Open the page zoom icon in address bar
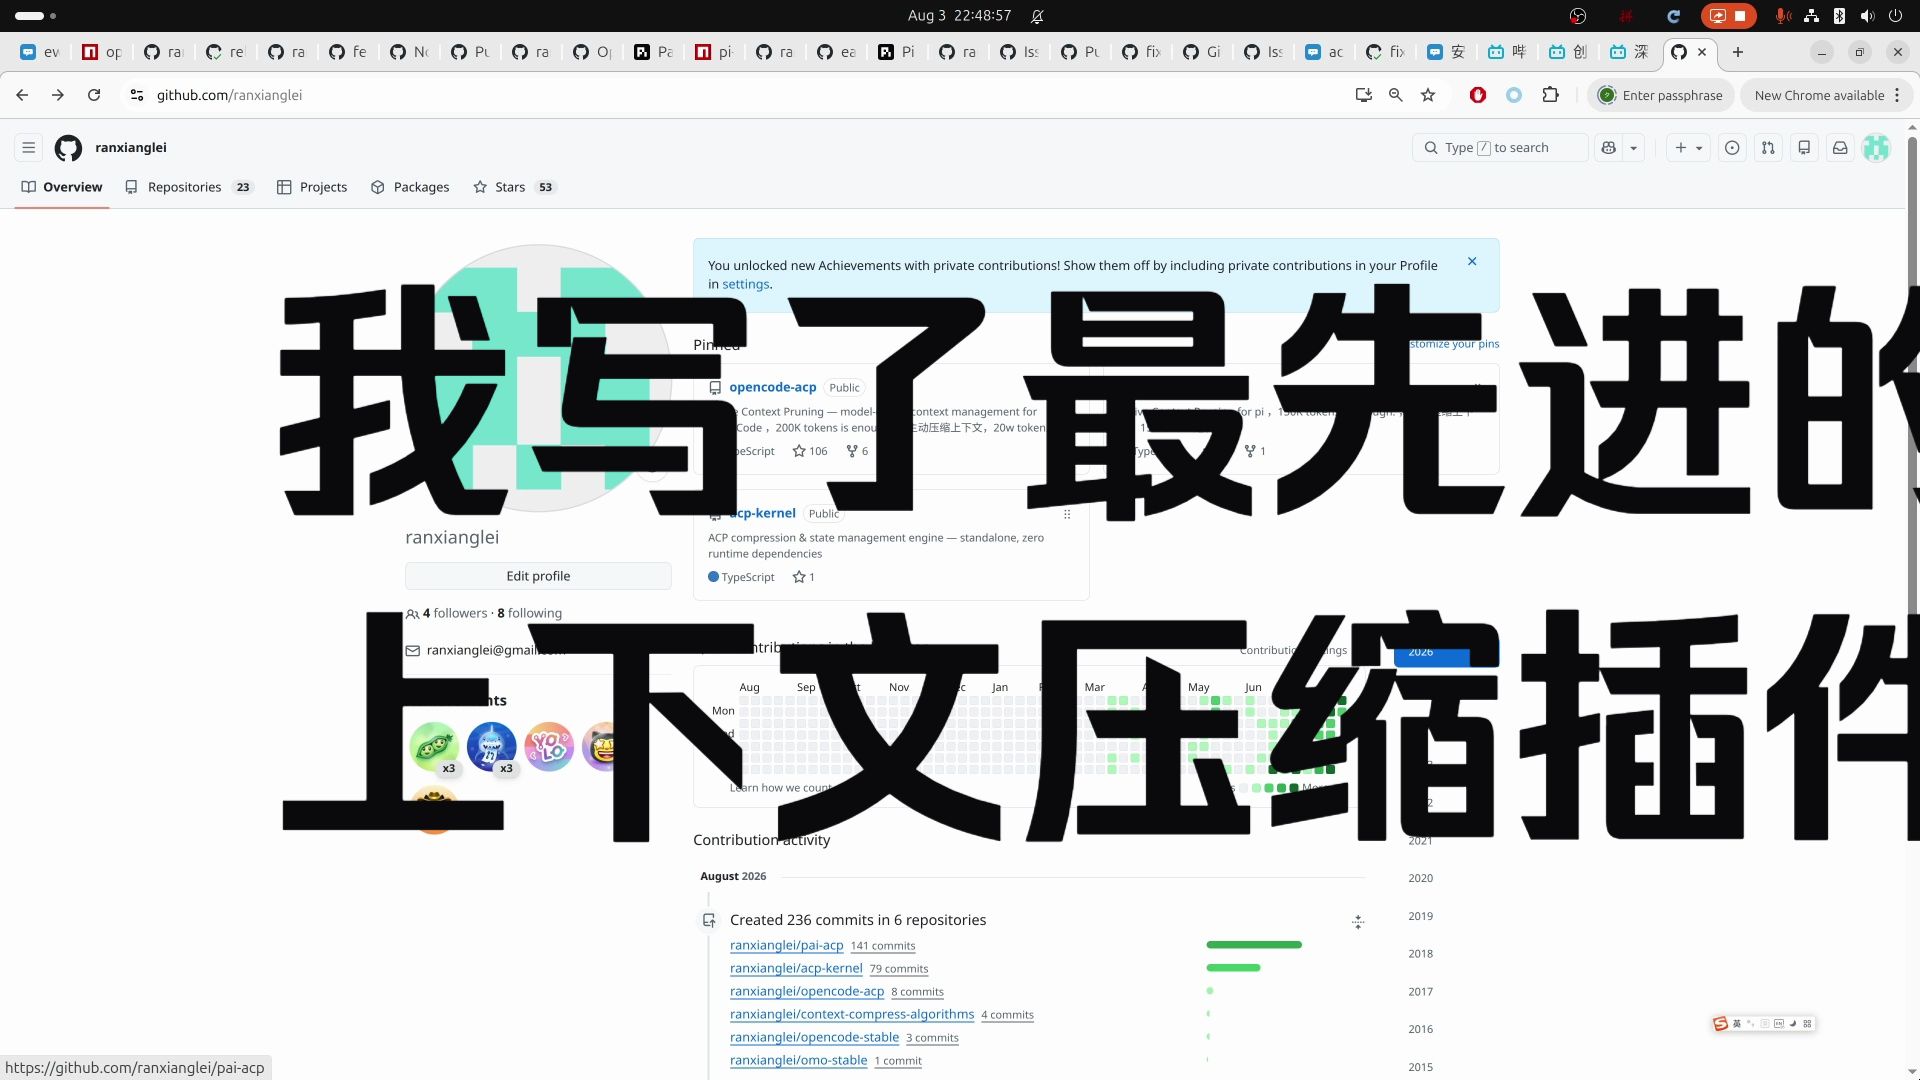This screenshot has height=1080, width=1920. coord(1395,95)
